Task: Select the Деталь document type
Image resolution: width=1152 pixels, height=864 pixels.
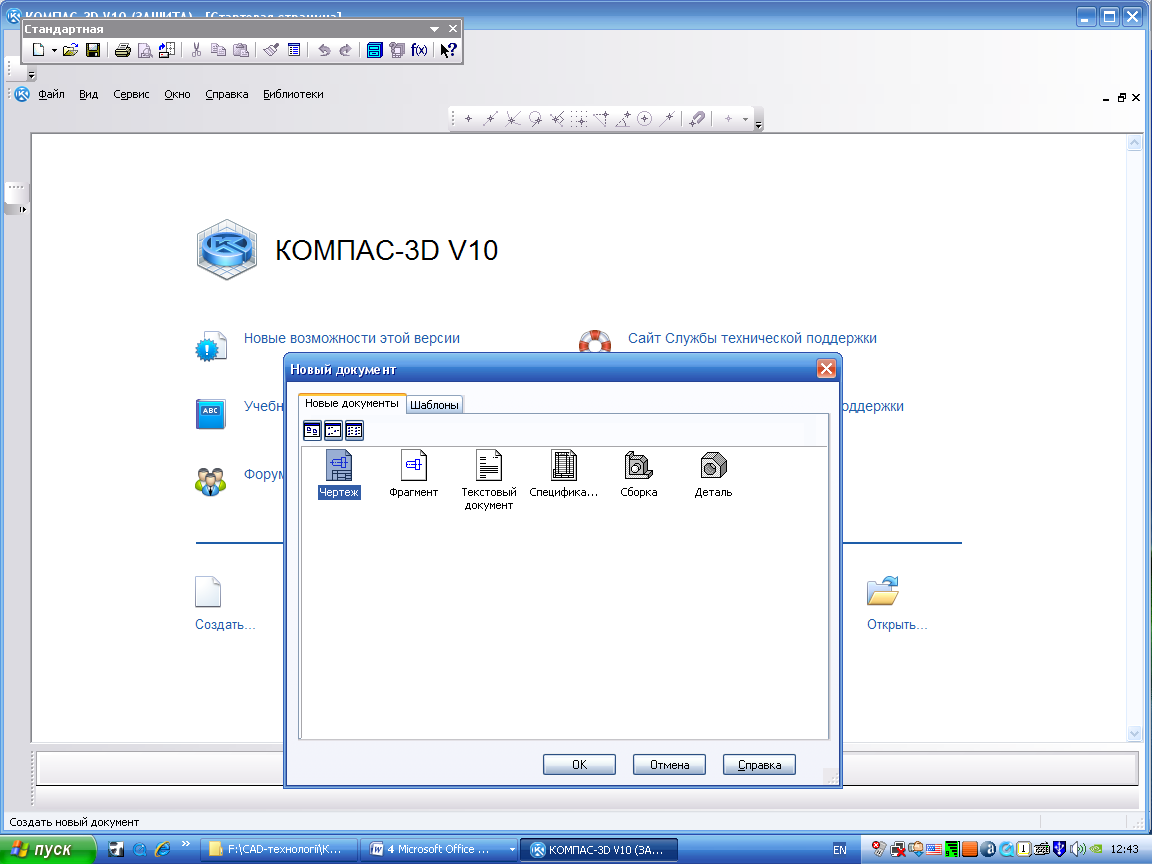Action: point(713,474)
